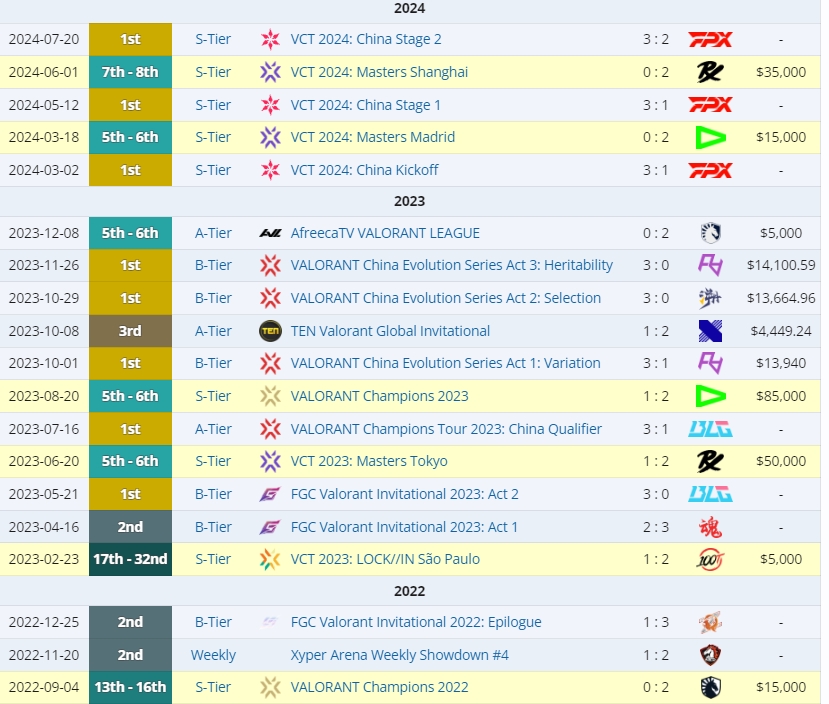This screenshot has height=704, width=829.
Task: Open Evolution Series Act 3: Heritability link
Action: [452, 265]
